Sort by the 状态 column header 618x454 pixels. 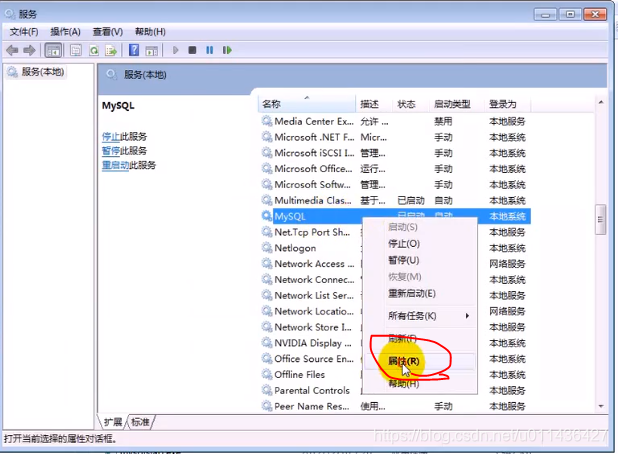(x=410, y=104)
